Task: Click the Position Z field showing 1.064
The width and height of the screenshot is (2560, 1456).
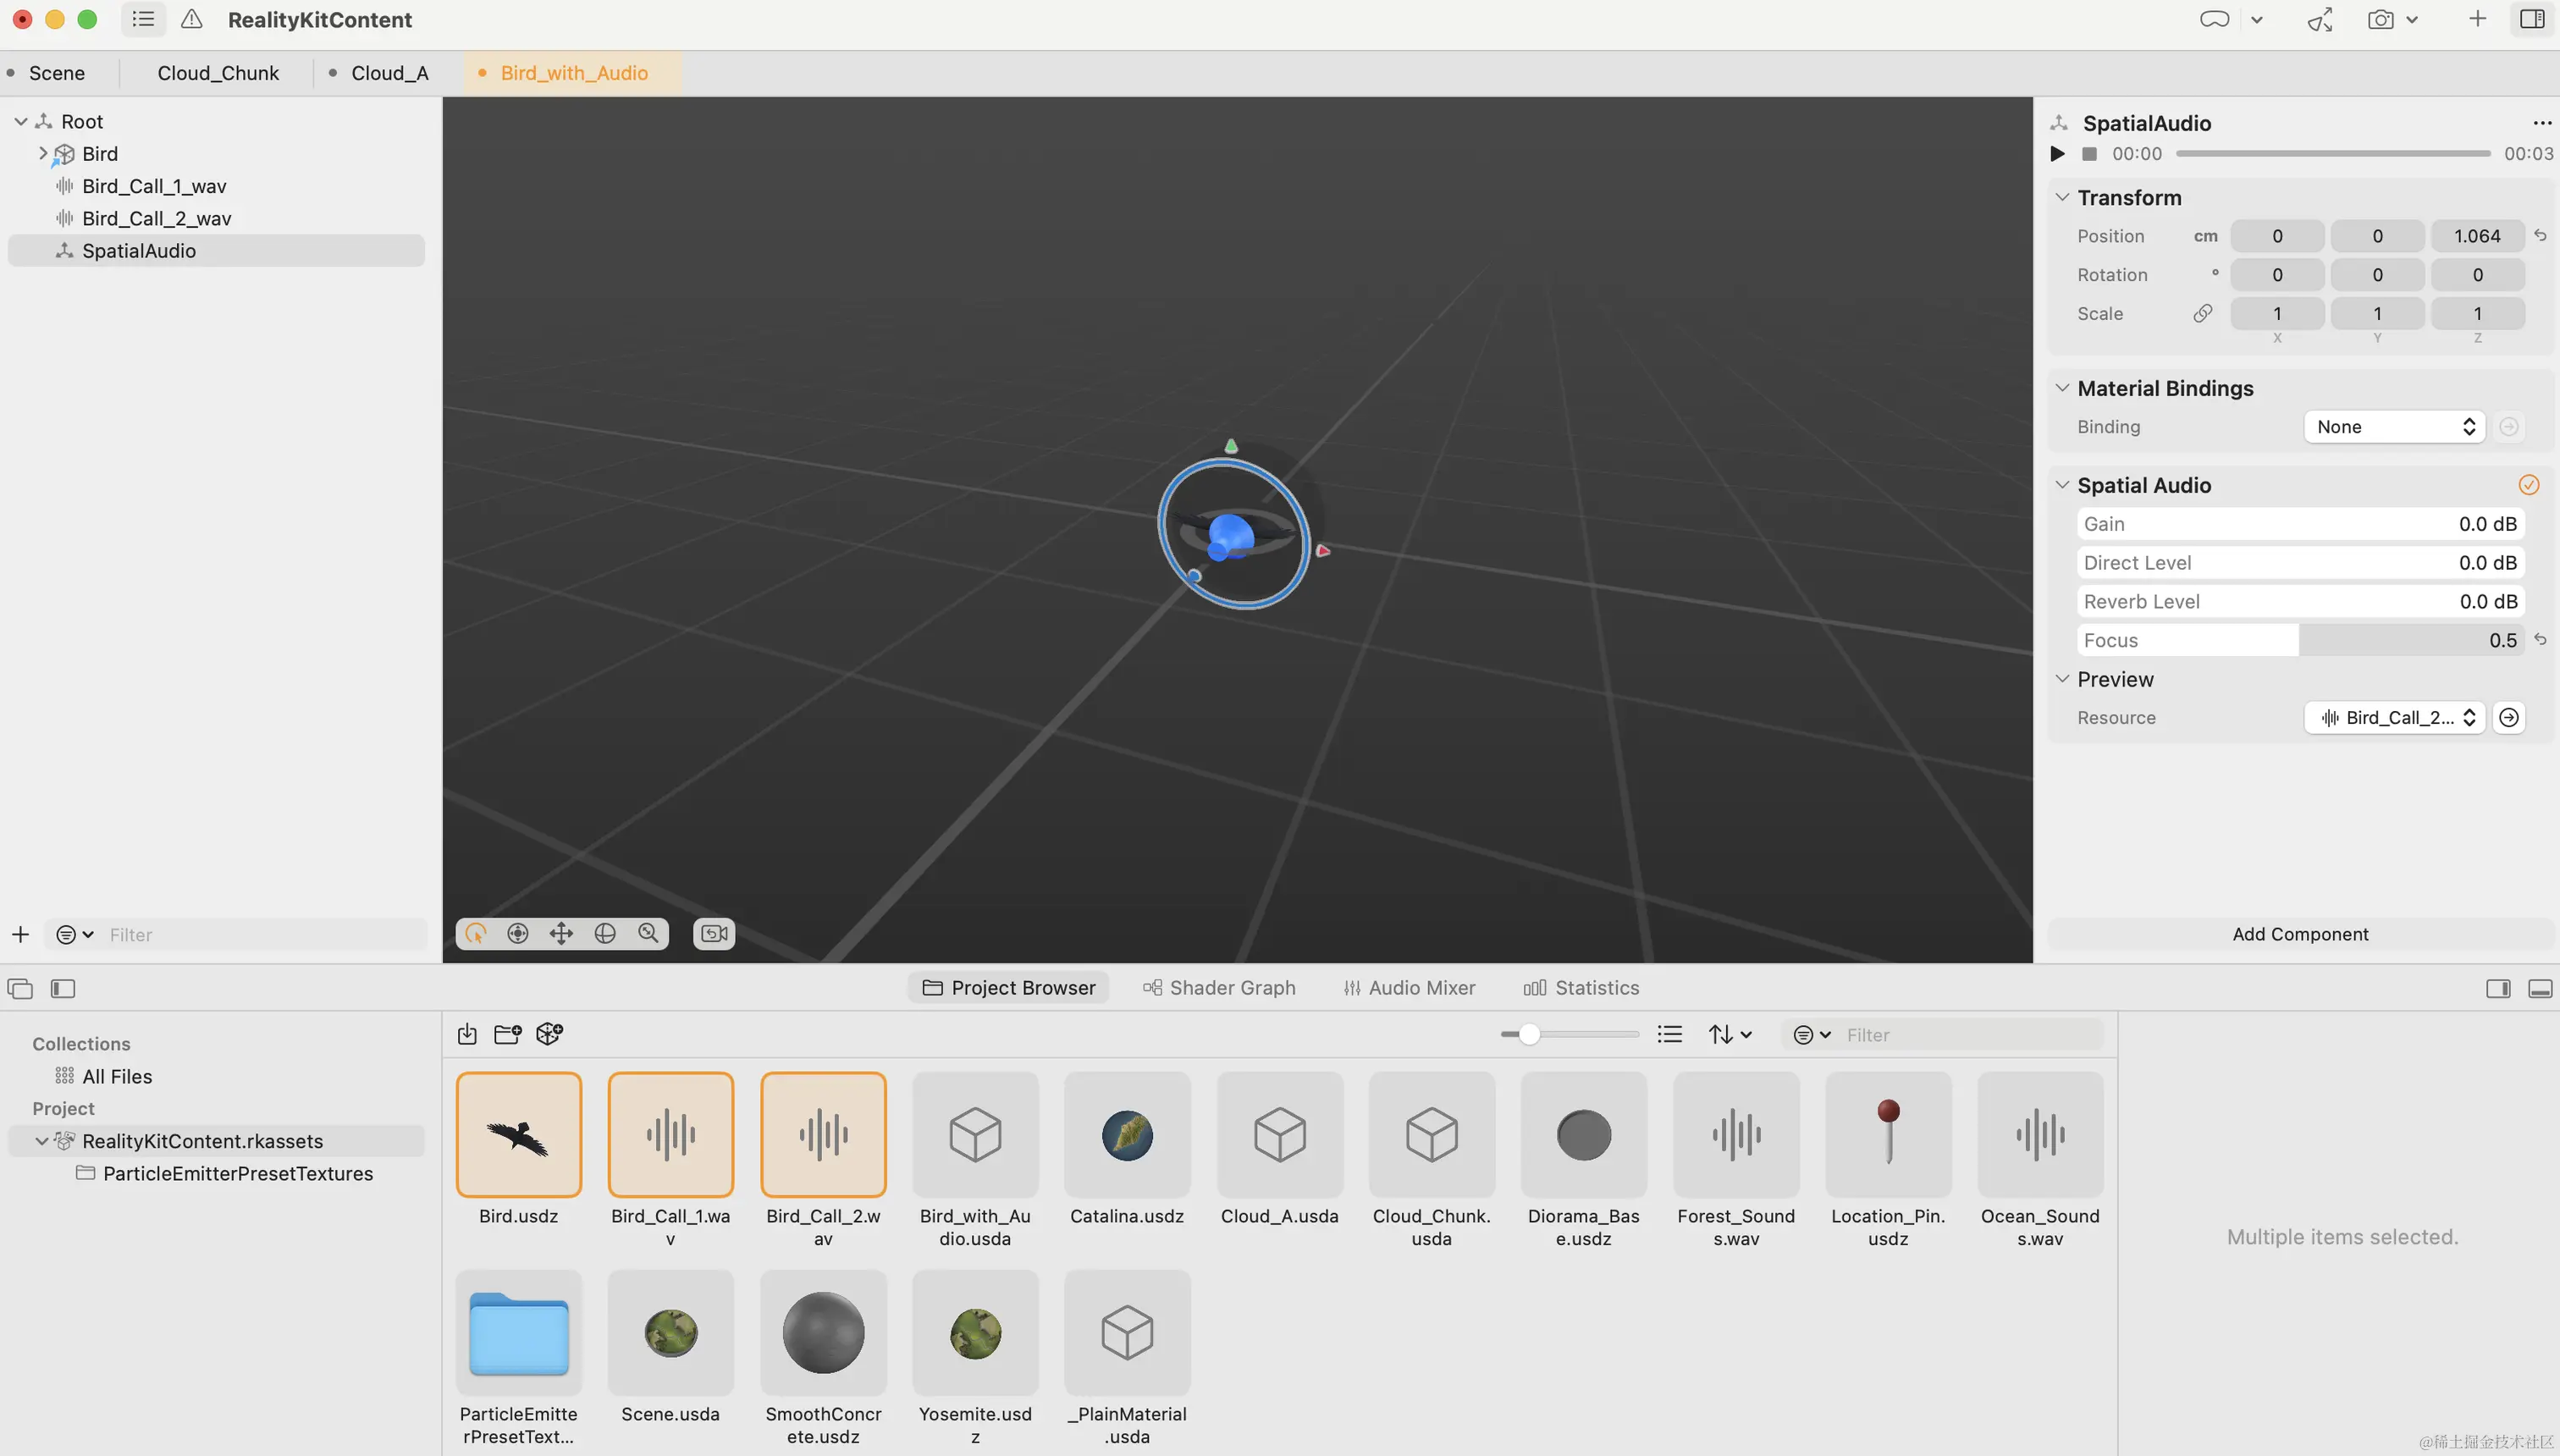Action: coord(2477,236)
